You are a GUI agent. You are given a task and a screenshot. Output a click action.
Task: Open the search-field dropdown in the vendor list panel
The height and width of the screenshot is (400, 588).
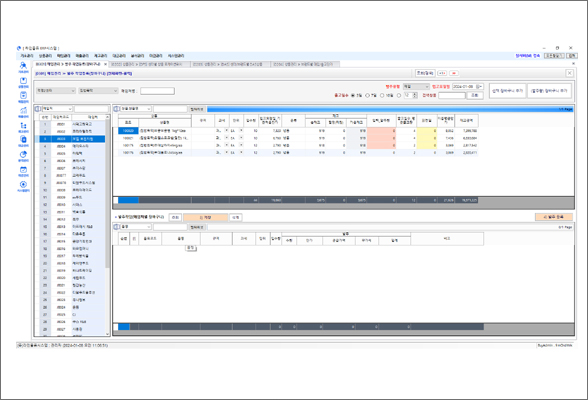tap(57, 109)
